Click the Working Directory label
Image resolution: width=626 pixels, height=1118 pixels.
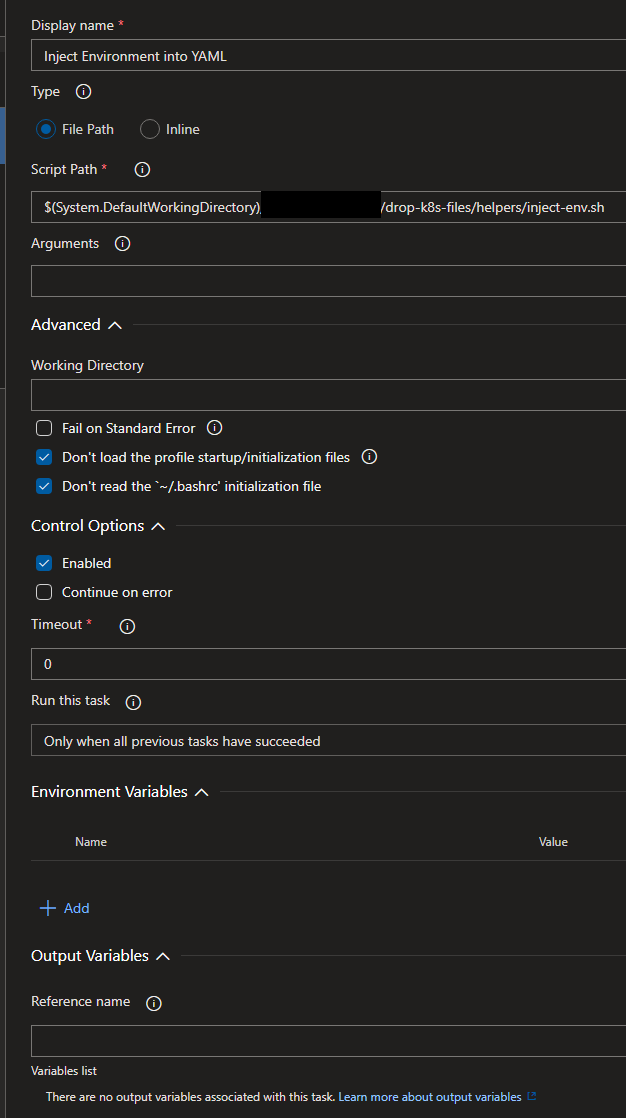coord(88,366)
